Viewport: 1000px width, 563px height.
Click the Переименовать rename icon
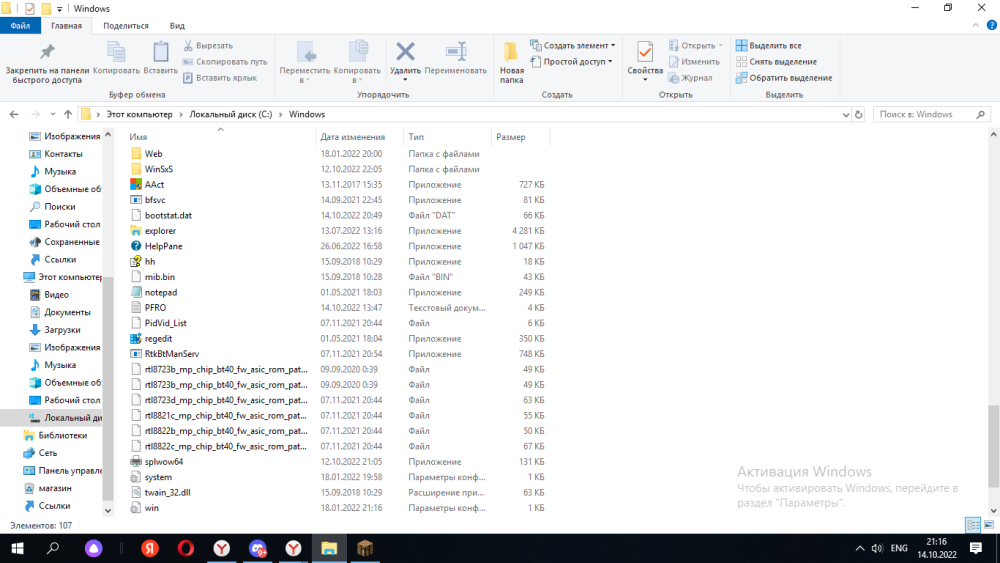pos(455,51)
